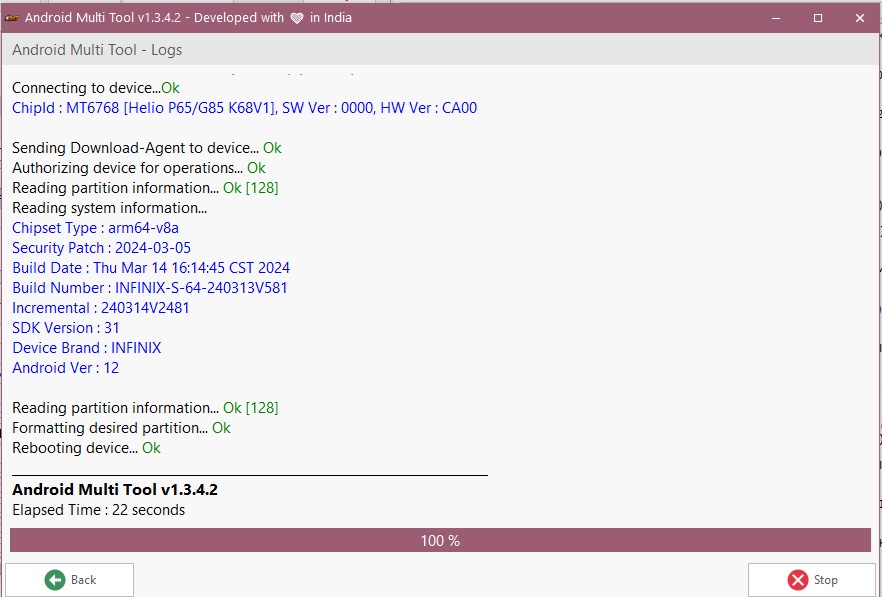Click the 'Build Date' line
The width and height of the screenshot is (882, 597).
[151, 268]
